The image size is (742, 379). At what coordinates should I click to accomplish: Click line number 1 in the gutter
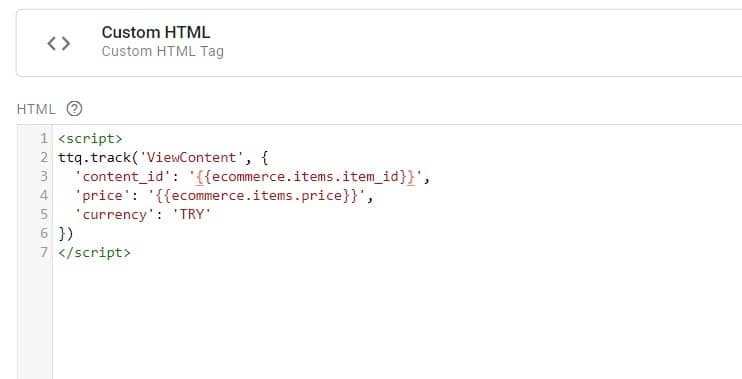pos(44,139)
